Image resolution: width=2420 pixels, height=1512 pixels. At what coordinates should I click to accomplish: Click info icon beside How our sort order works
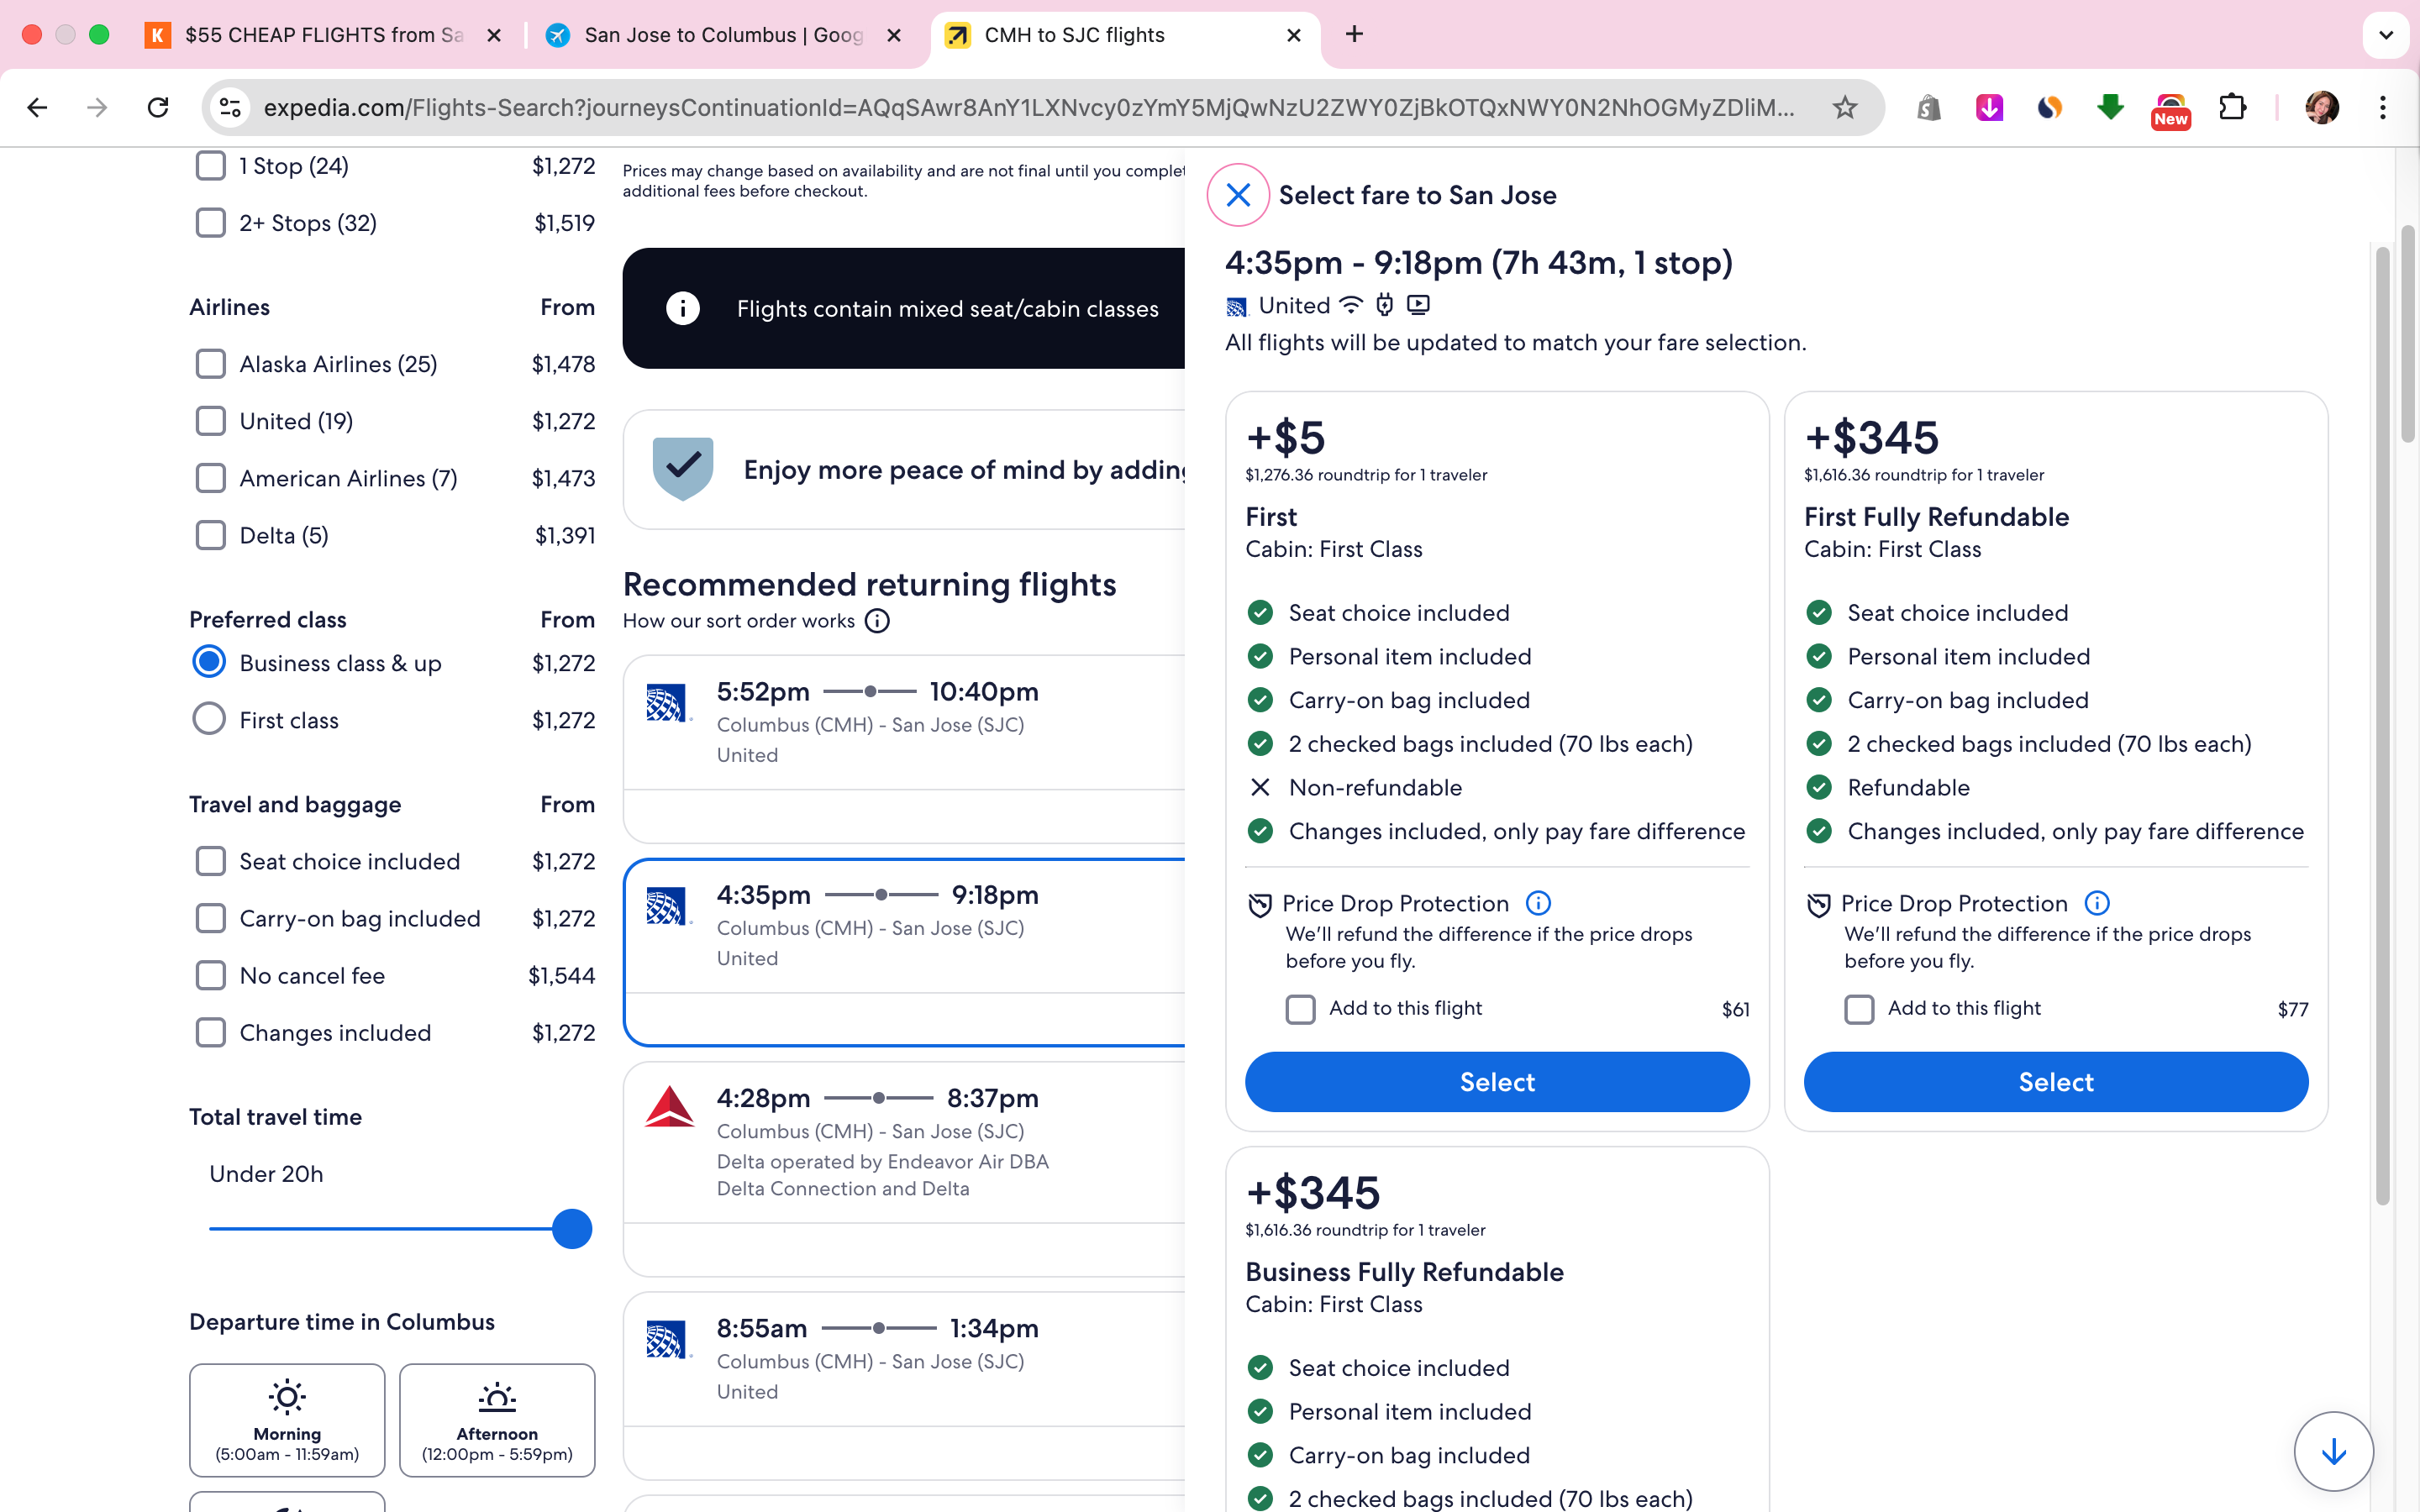tap(877, 621)
